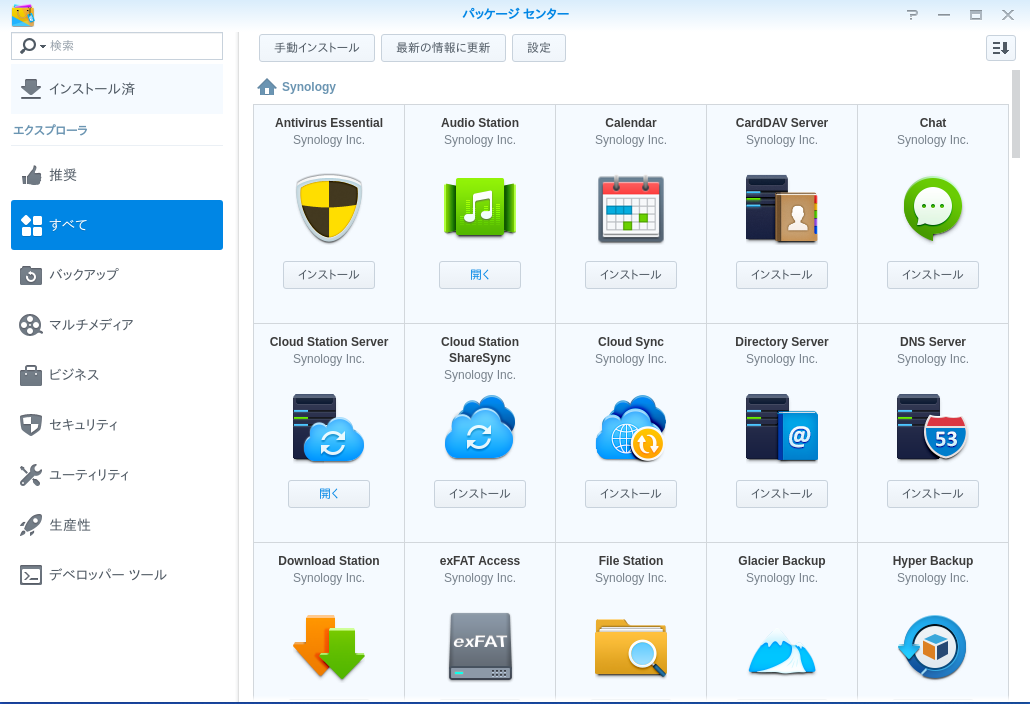Click the Antivirus Essential shield icon
This screenshot has width=1030, height=704.
click(328, 208)
